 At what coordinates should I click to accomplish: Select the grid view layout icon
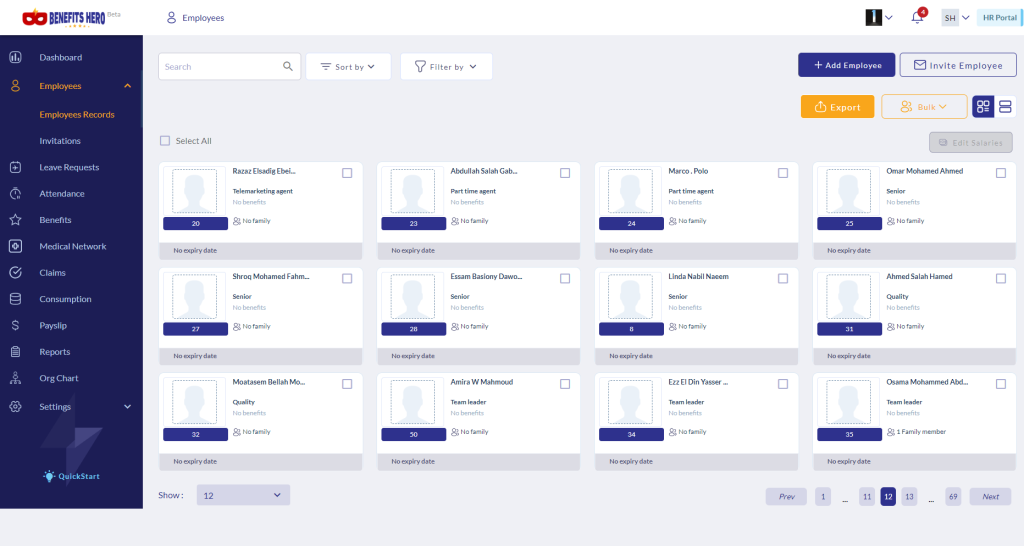(983, 107)
